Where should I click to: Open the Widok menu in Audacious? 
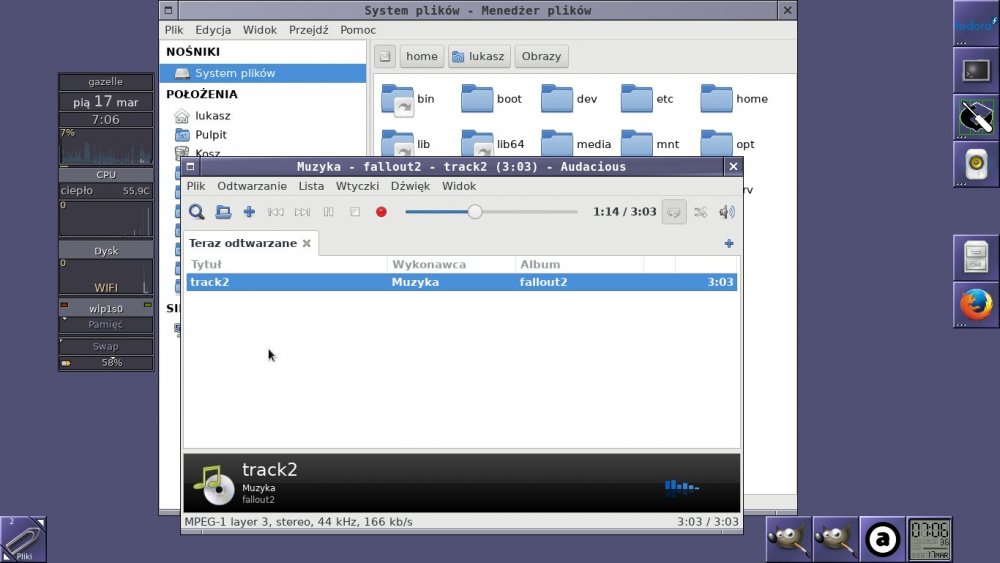[459, 186]
